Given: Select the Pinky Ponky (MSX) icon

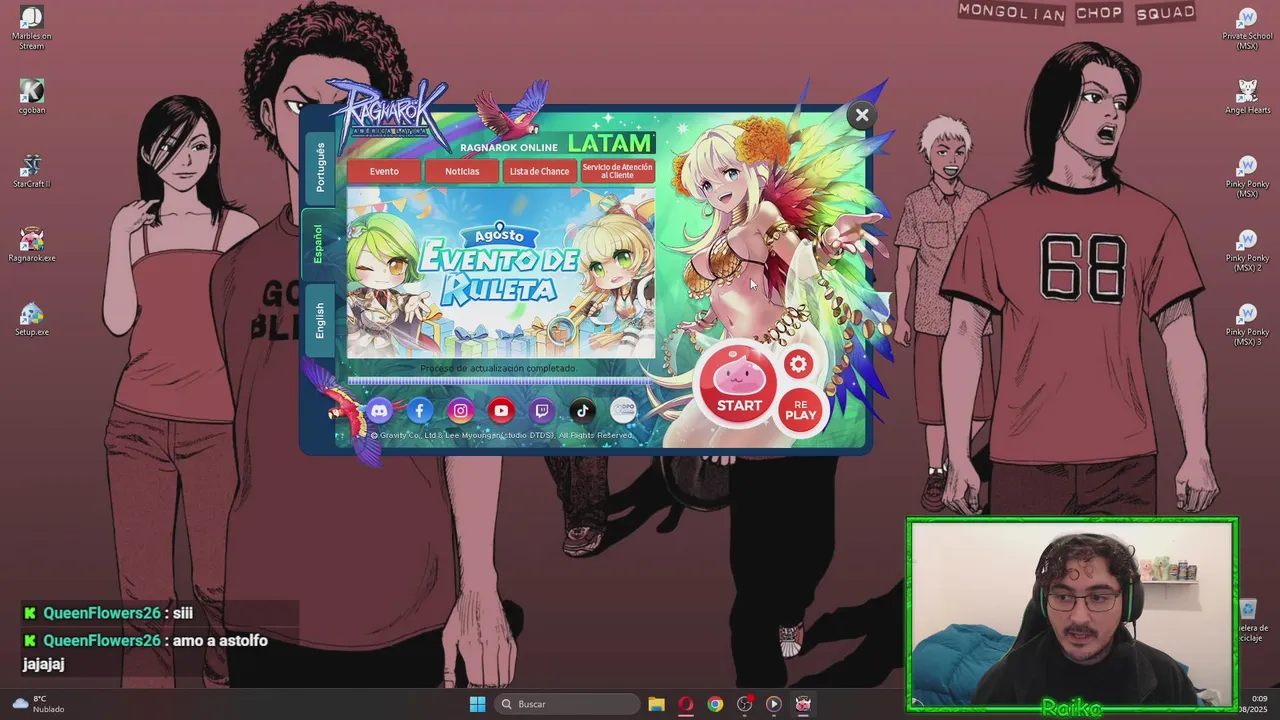Looking at the screenshot, I should [x=1247, y=176].
